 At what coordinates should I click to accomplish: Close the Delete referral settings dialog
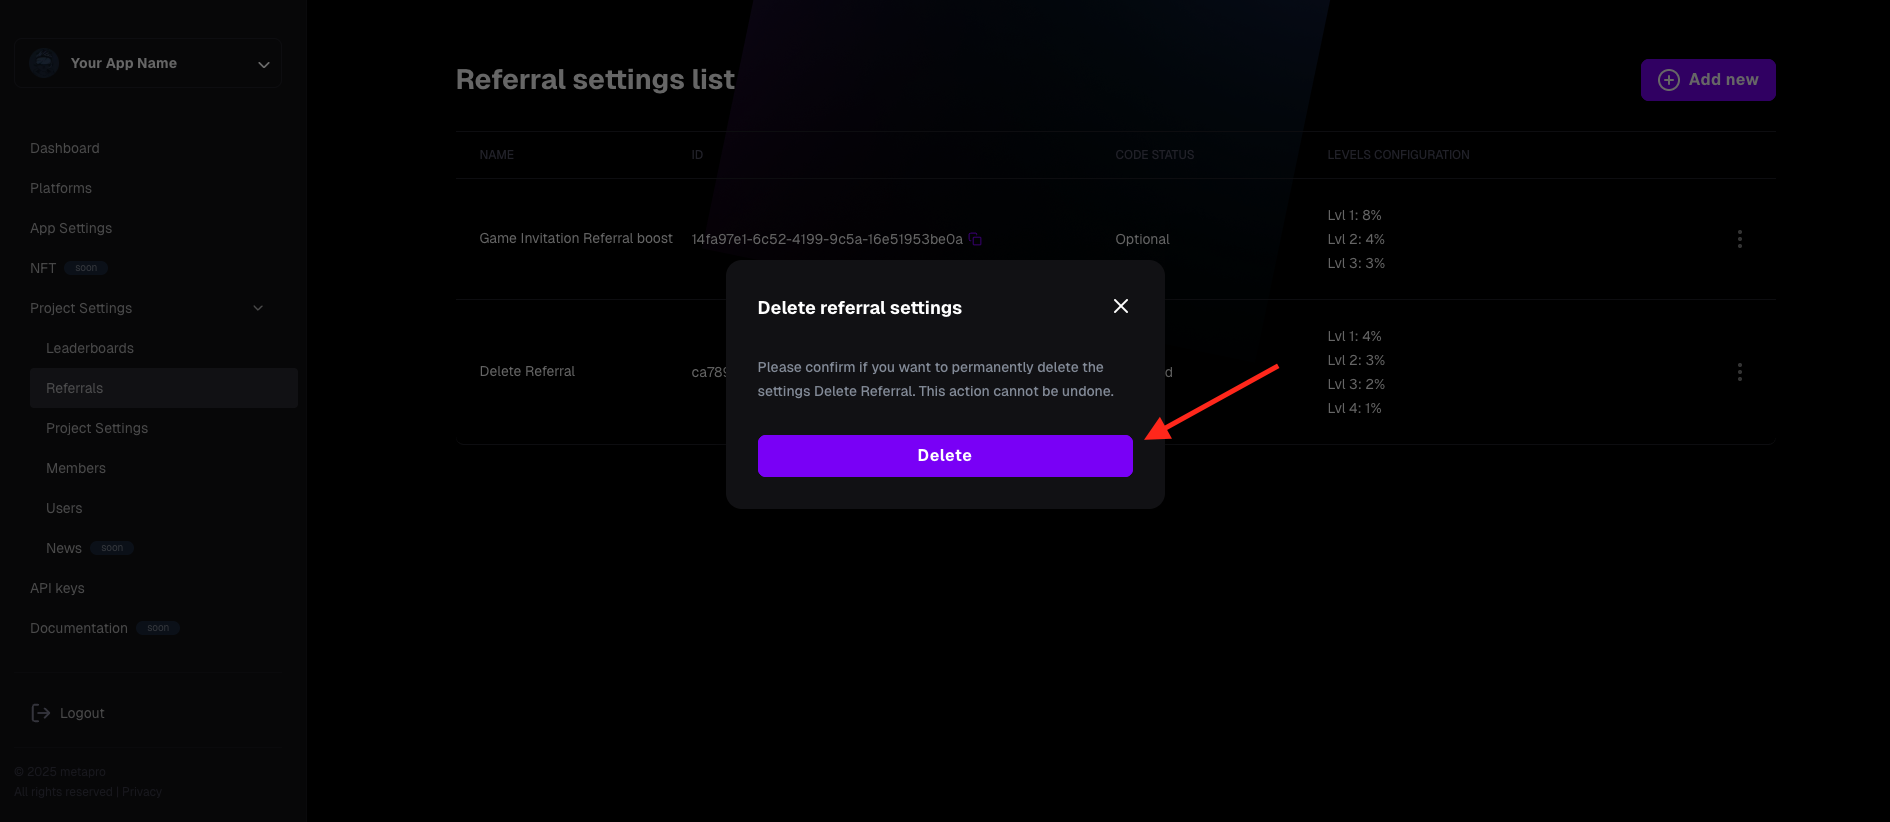click(x=1121, y=306)
